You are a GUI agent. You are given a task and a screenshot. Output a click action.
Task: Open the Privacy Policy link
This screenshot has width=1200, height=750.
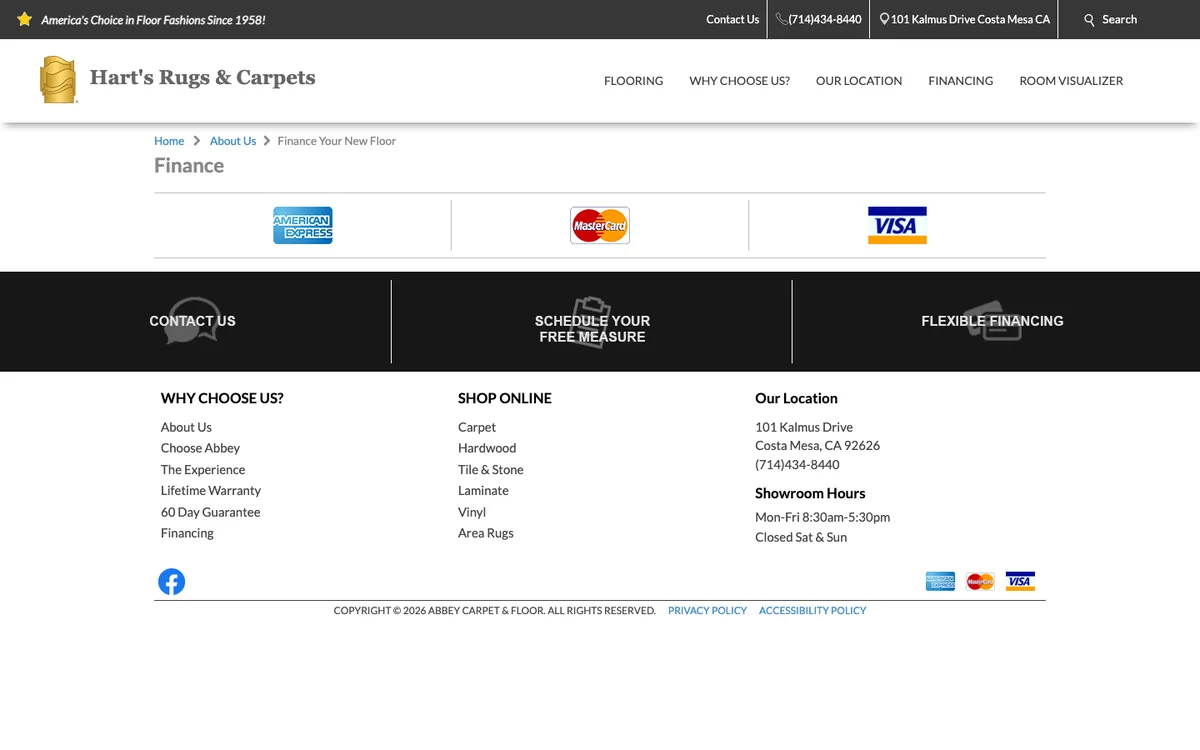[x=707, y=610]
